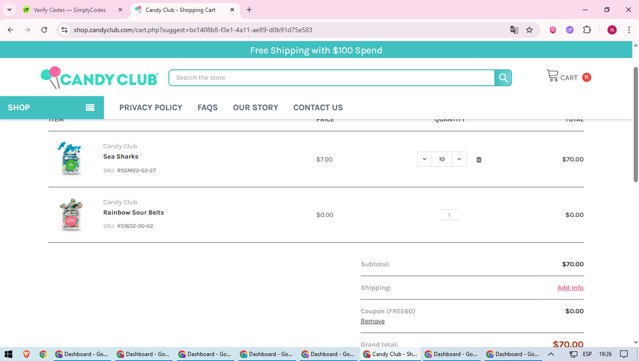Close the Candy Club Shopping Cart tab
The height and width of the screenshot is (361, 639).
[x=232, y=10]
